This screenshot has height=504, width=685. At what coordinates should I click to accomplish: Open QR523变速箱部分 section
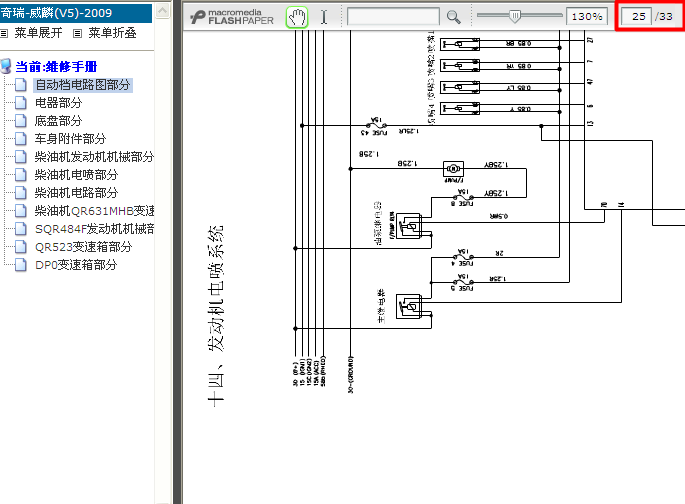tap(83, 247)
